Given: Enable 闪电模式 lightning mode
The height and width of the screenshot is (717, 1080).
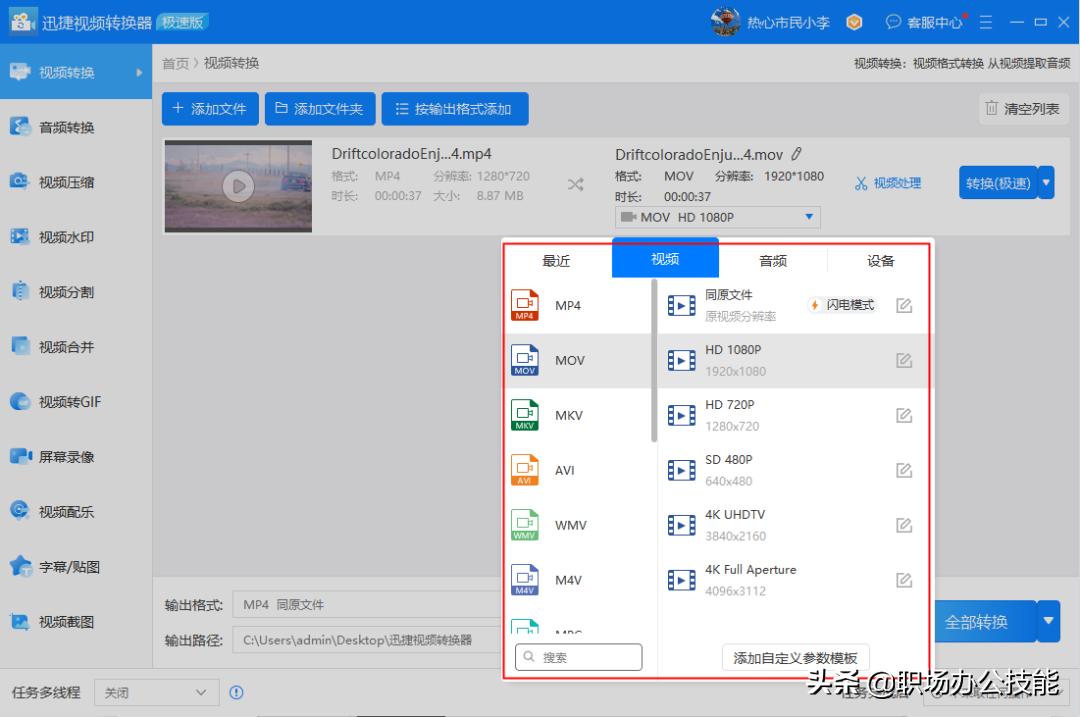Looking at the screenshot, I should [x=844, y=304].
